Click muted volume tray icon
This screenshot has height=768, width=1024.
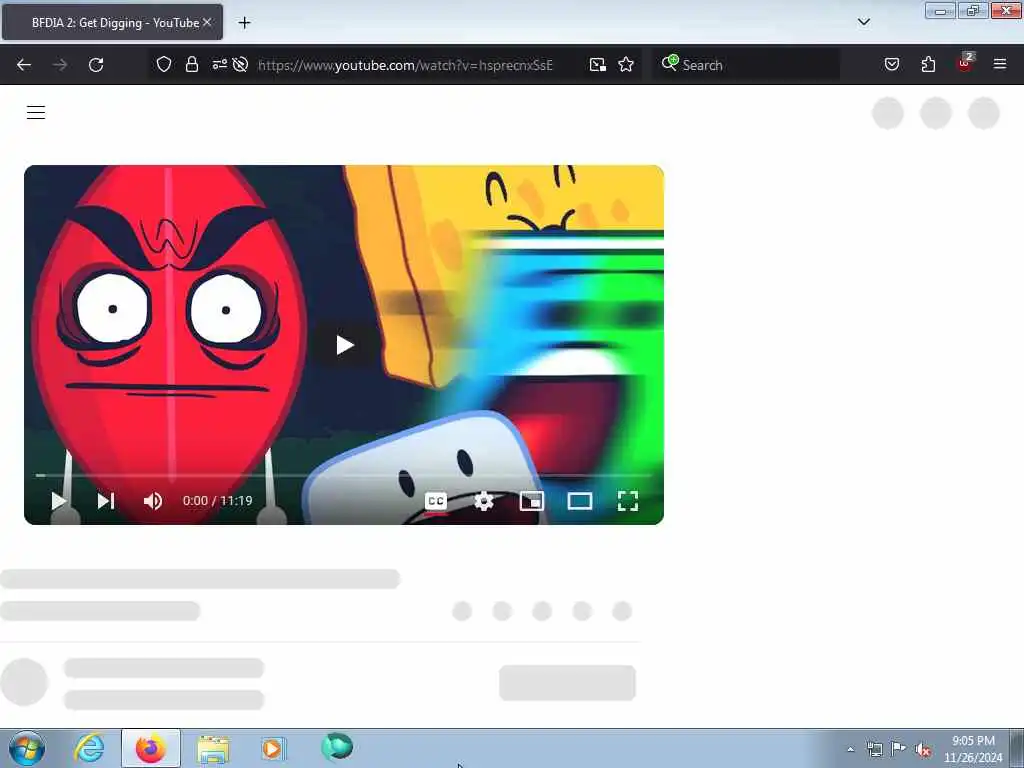(x=923, y=749)
